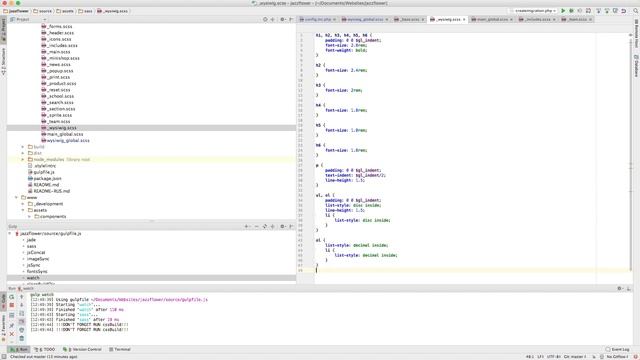The image size is (640, 360).
Task: Open Structure tool window on left stripe
Action: point(3,61)
